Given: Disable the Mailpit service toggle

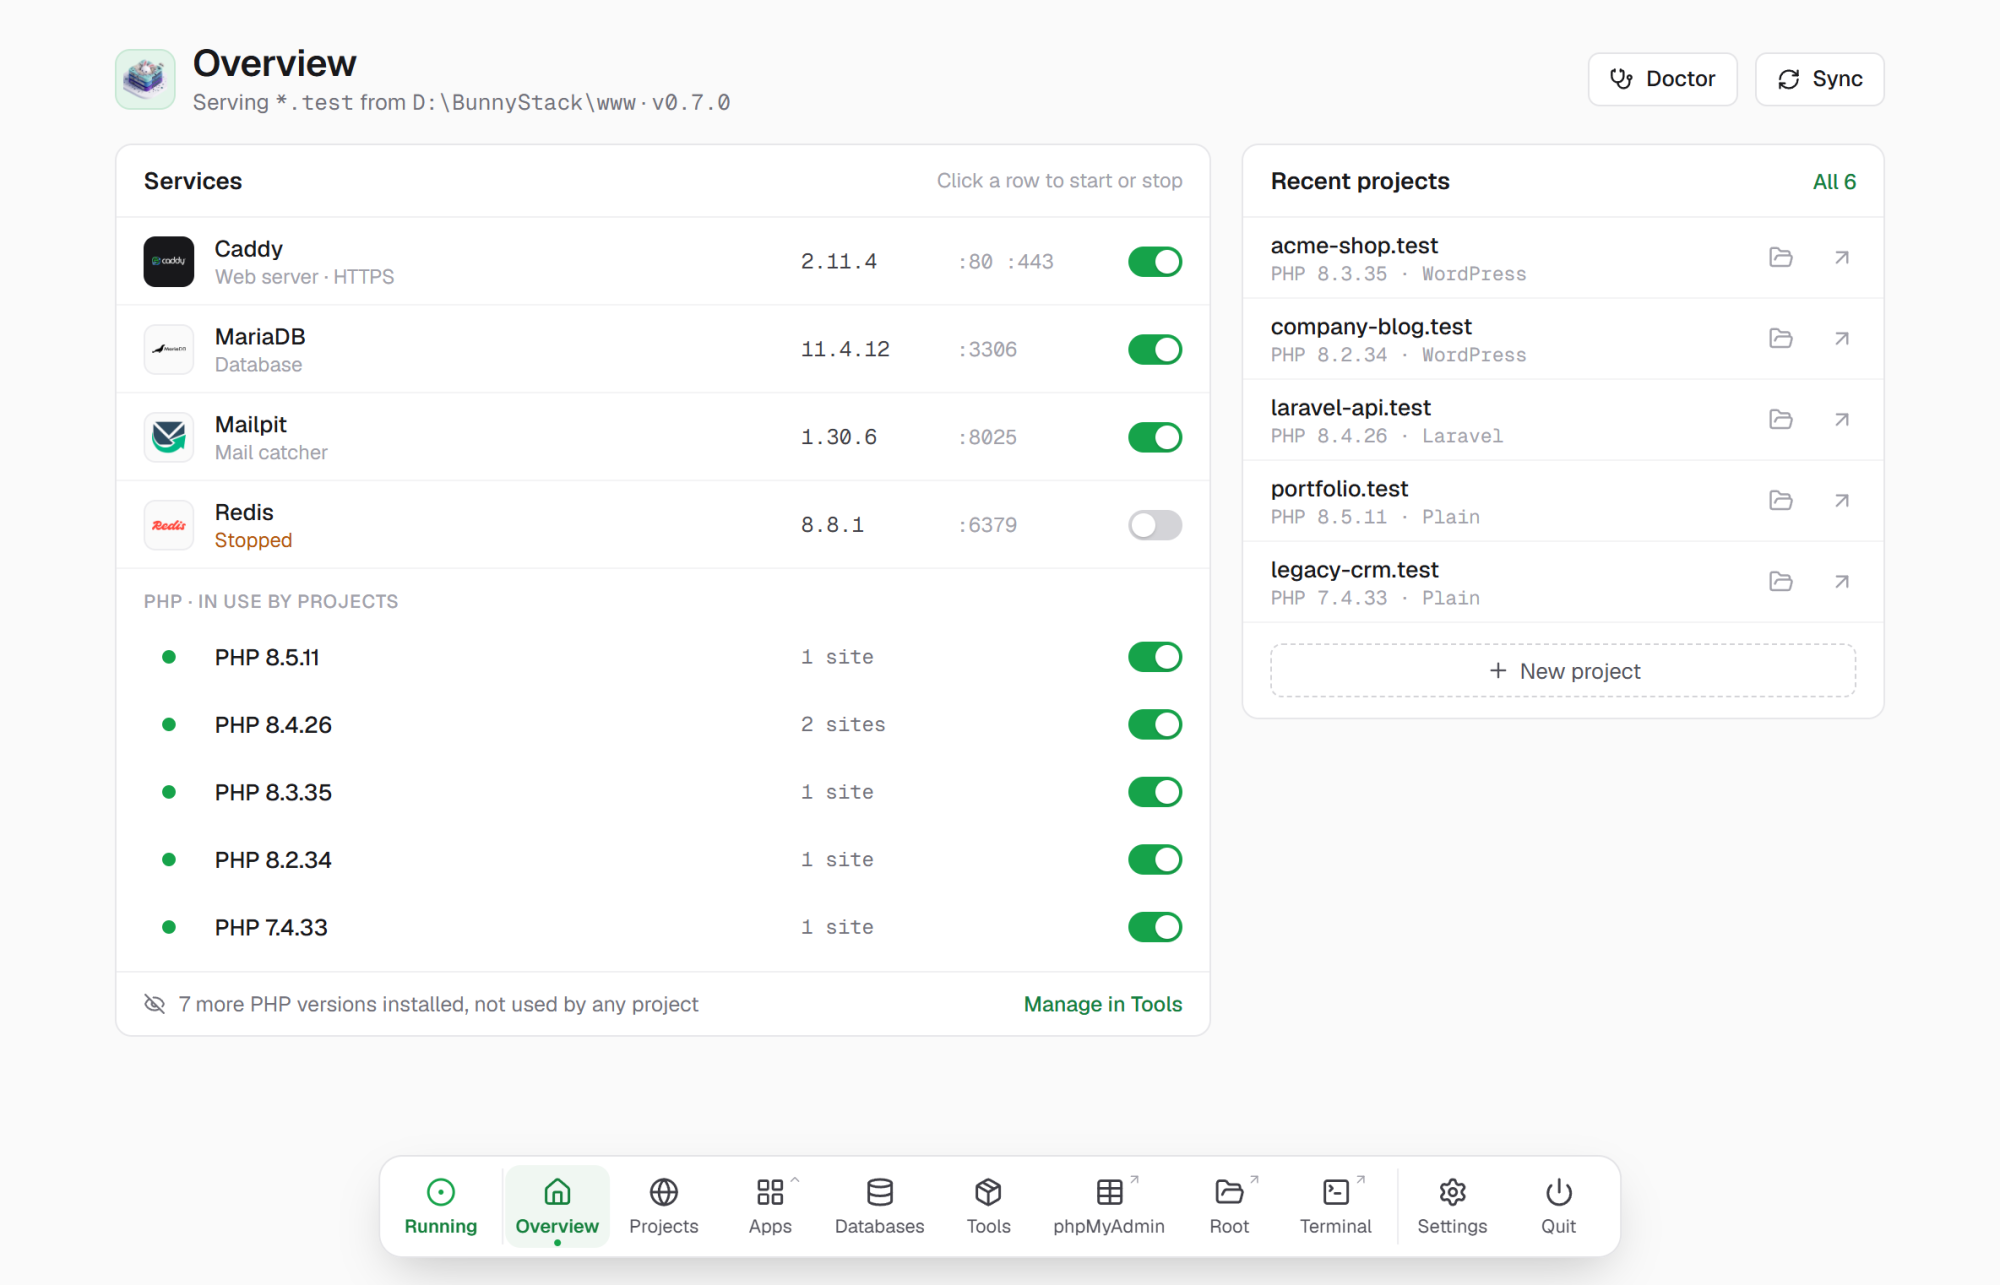Looking at the screenshot, I should click(x=1155, y=438).
